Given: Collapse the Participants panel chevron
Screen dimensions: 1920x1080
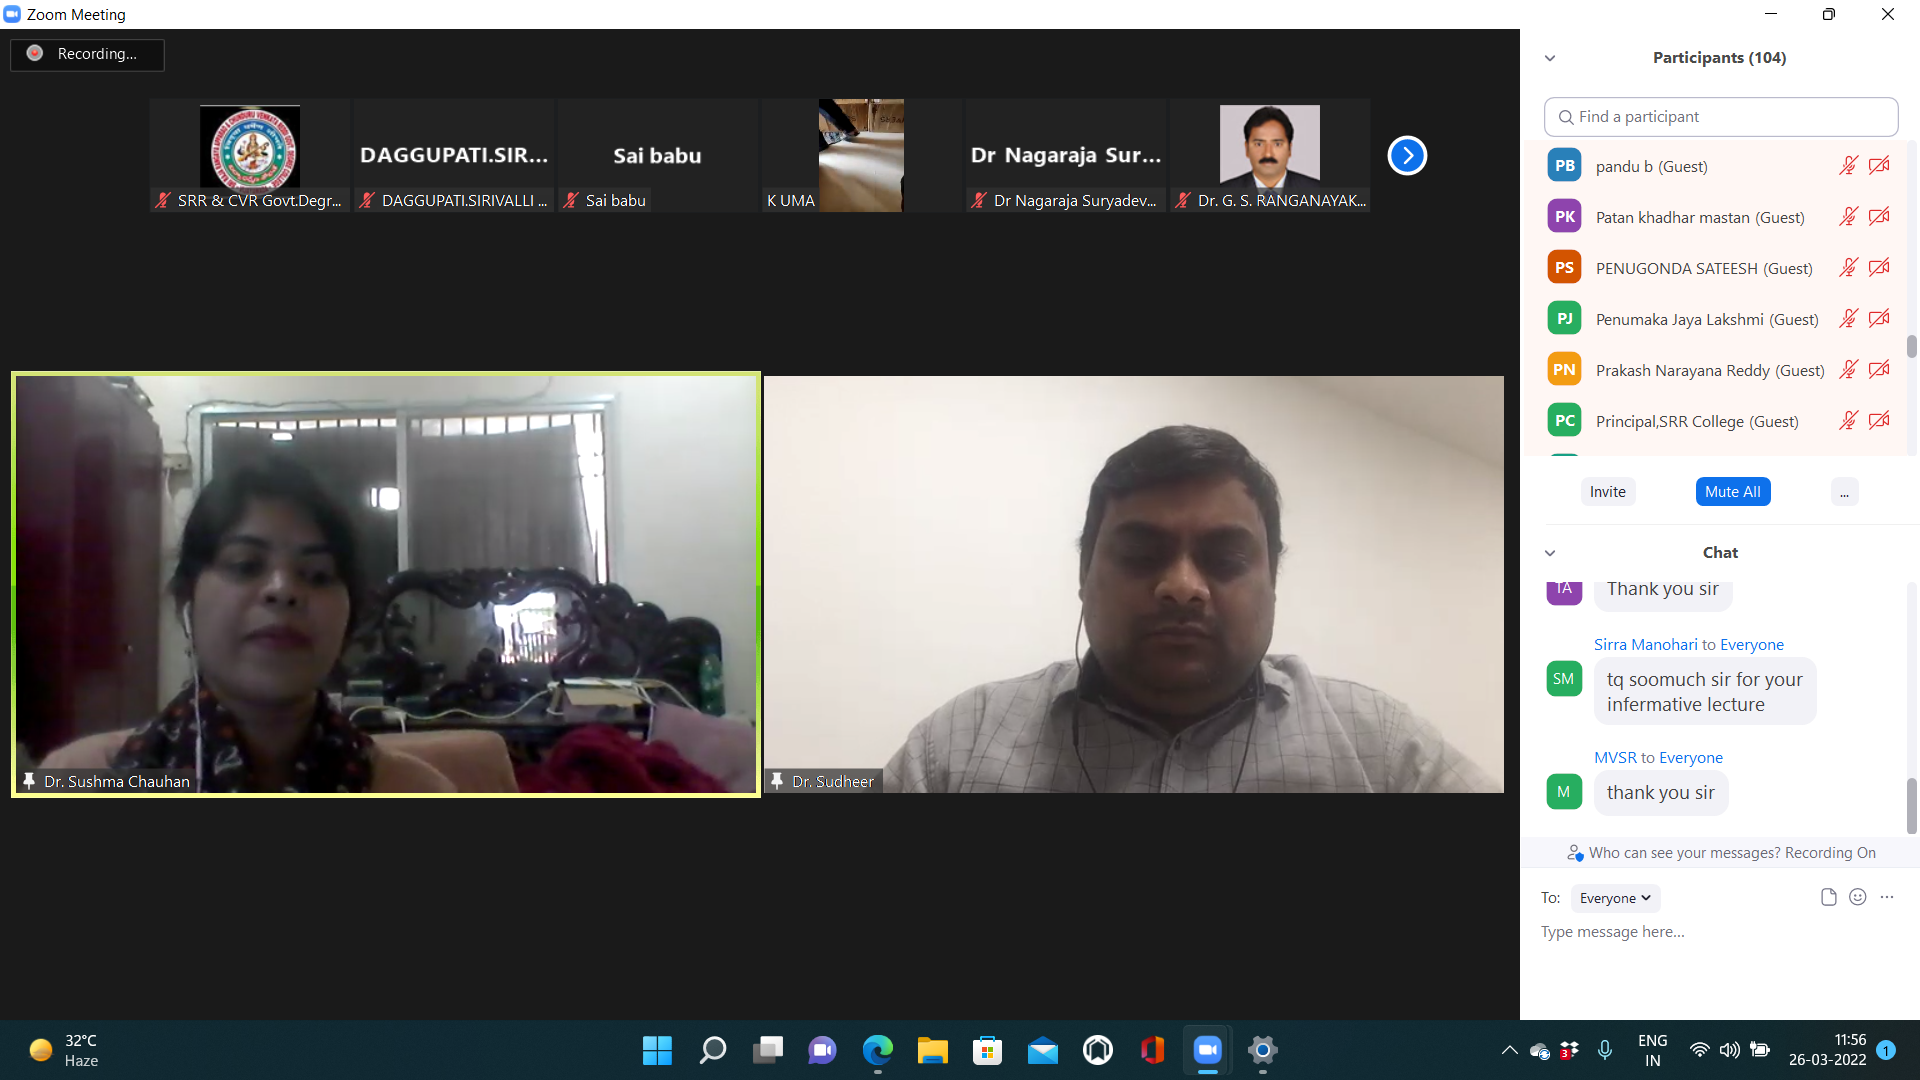Looking at the screenshot, I should (x=1550, y=58).
